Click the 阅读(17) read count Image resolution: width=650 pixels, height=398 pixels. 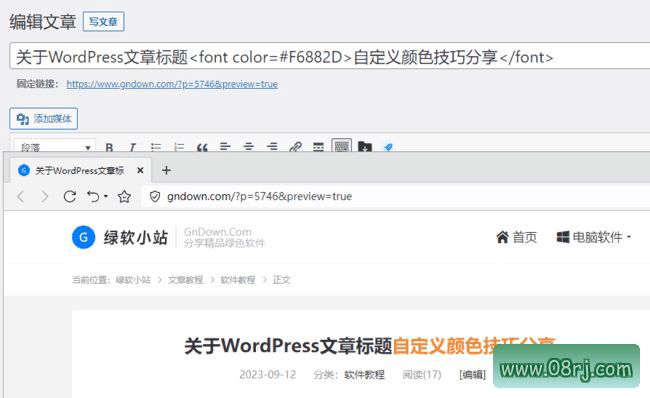click(422, 375)
